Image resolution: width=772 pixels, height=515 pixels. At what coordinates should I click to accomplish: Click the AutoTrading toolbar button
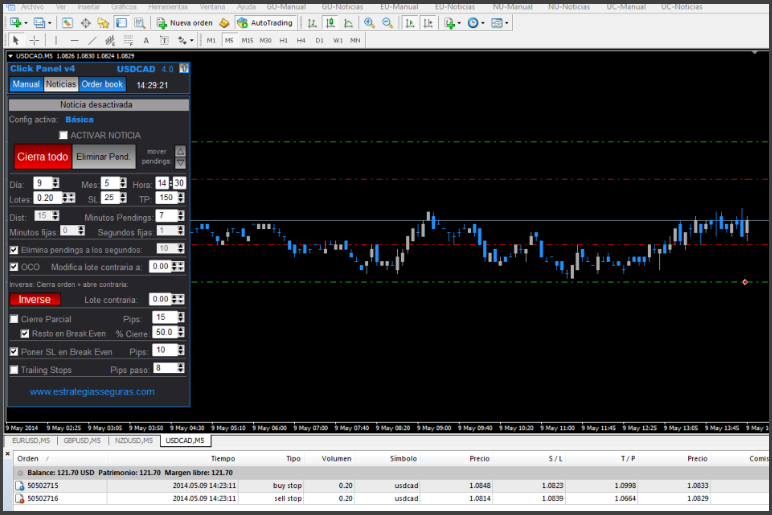[264, 22]
